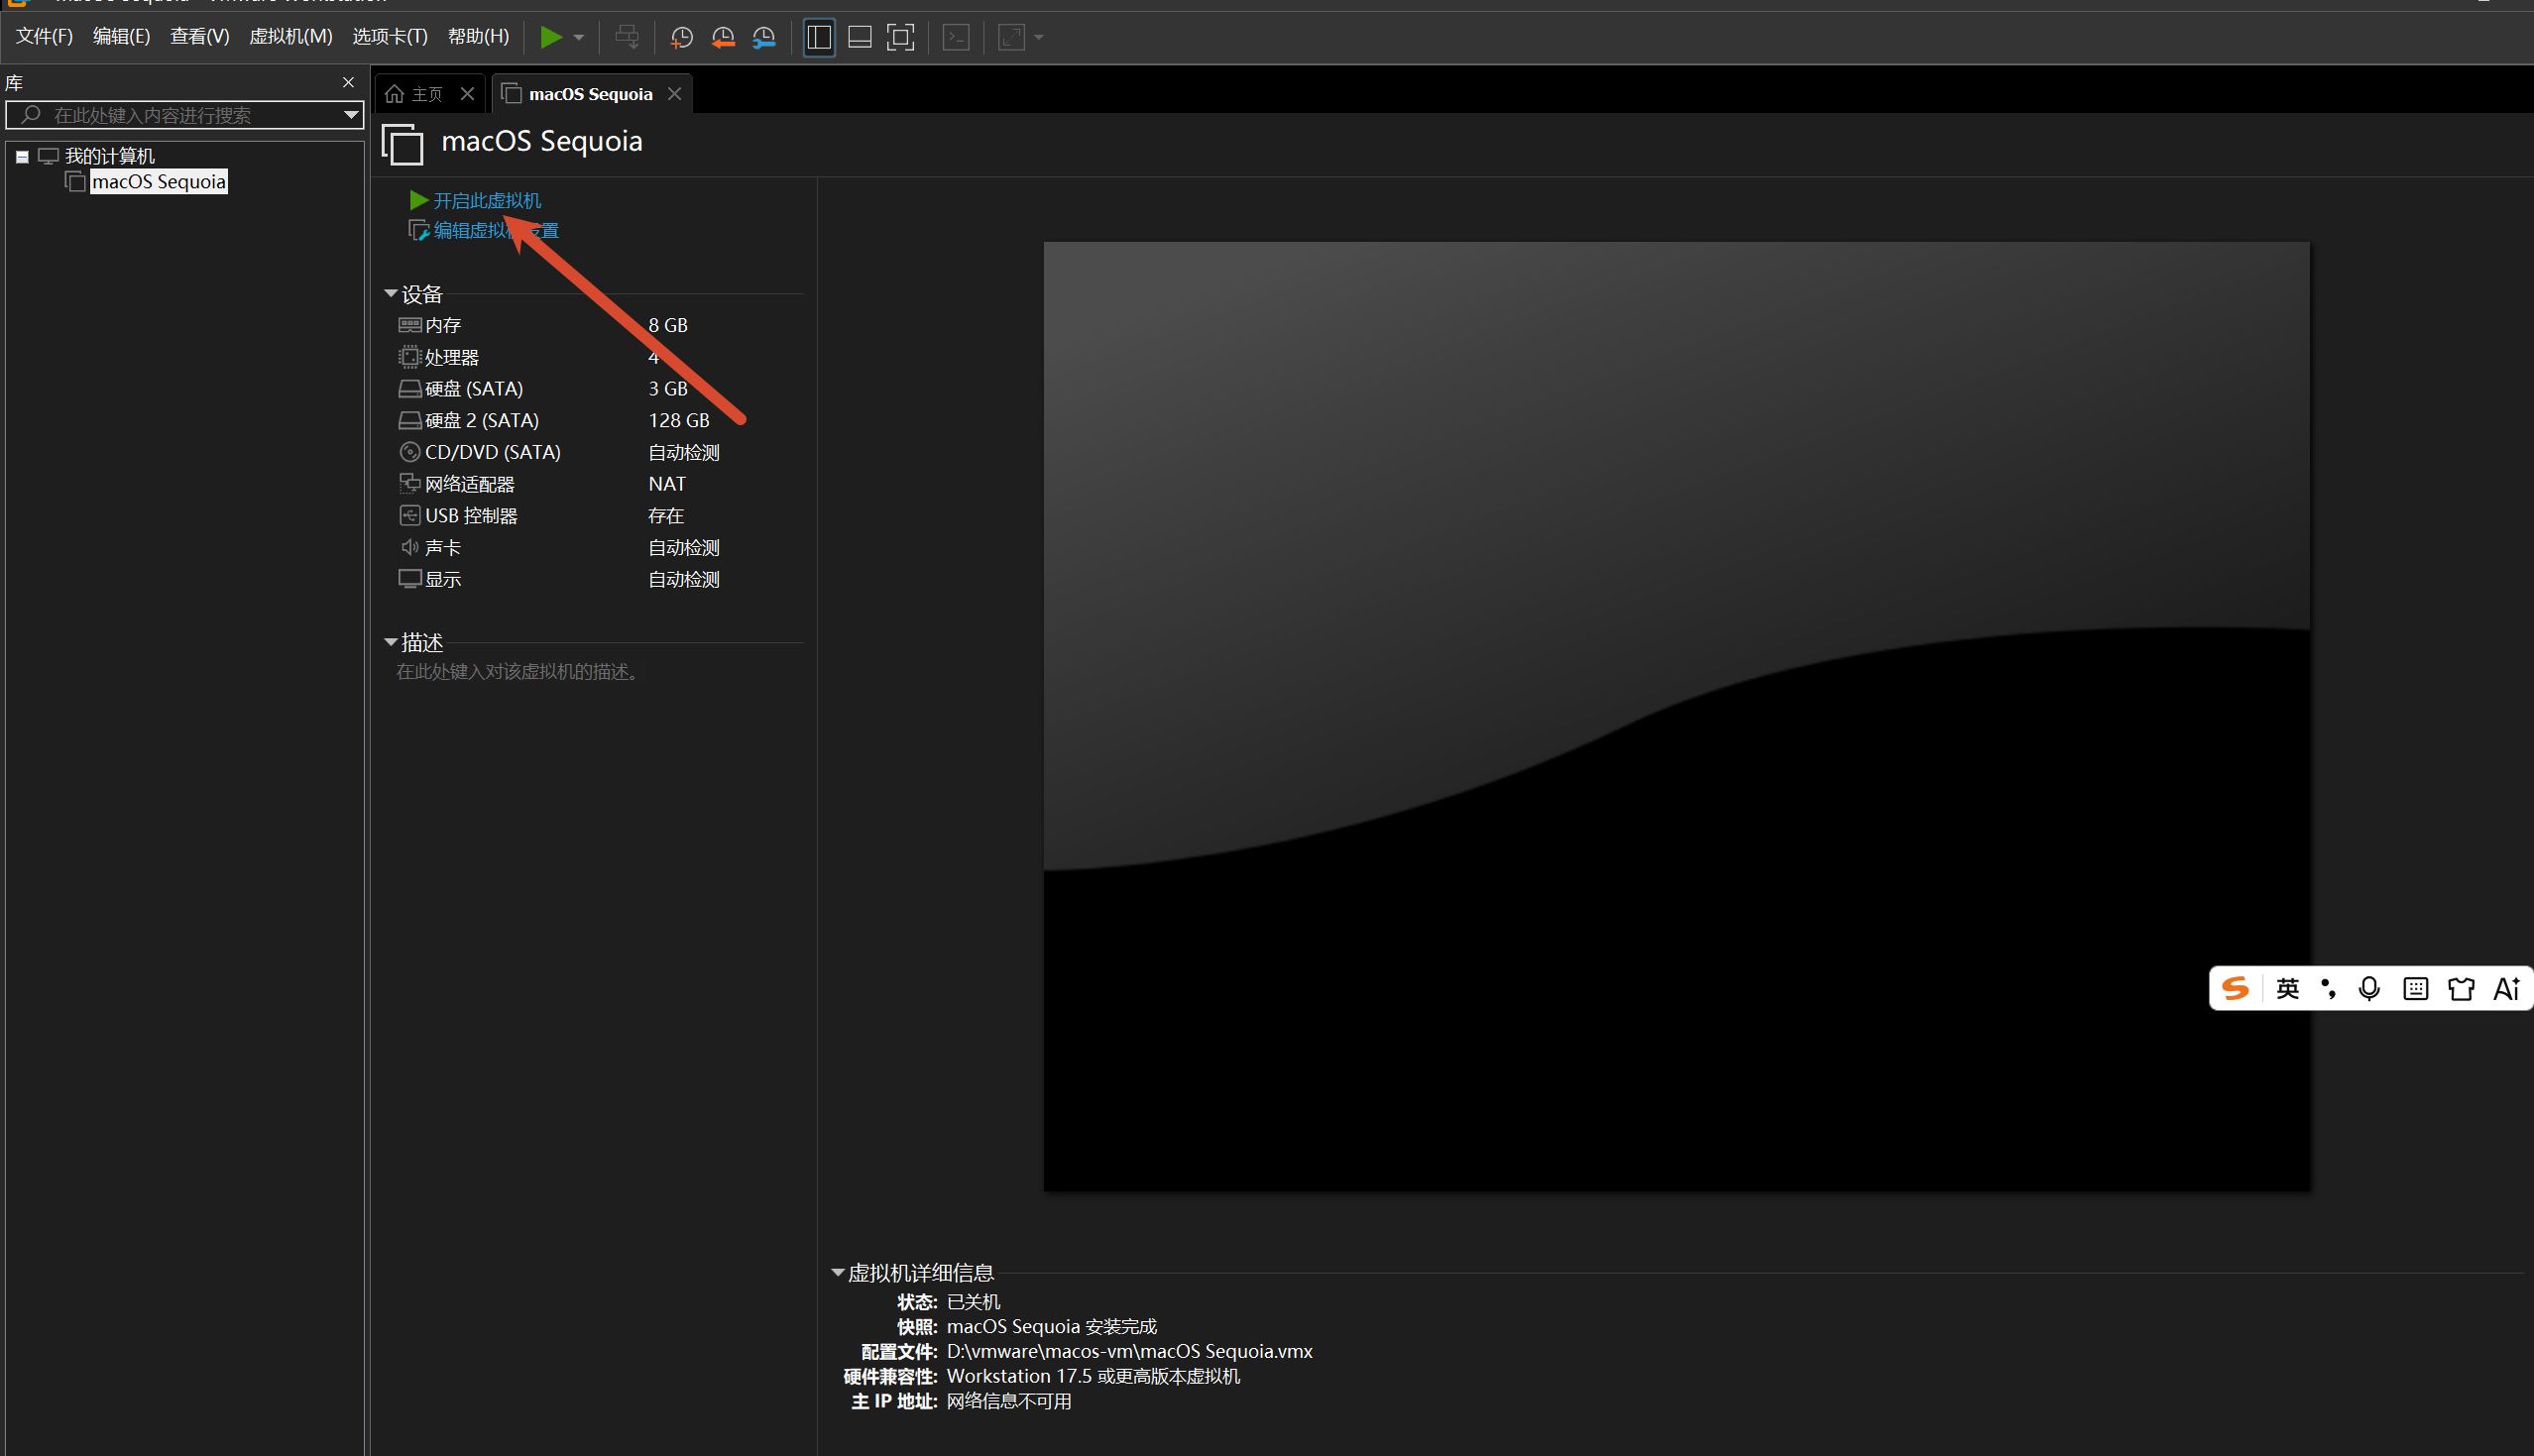The image size is (2534, 1456).
Task: Select macOS Sequoia in the library tree
Action: (159, 181)
